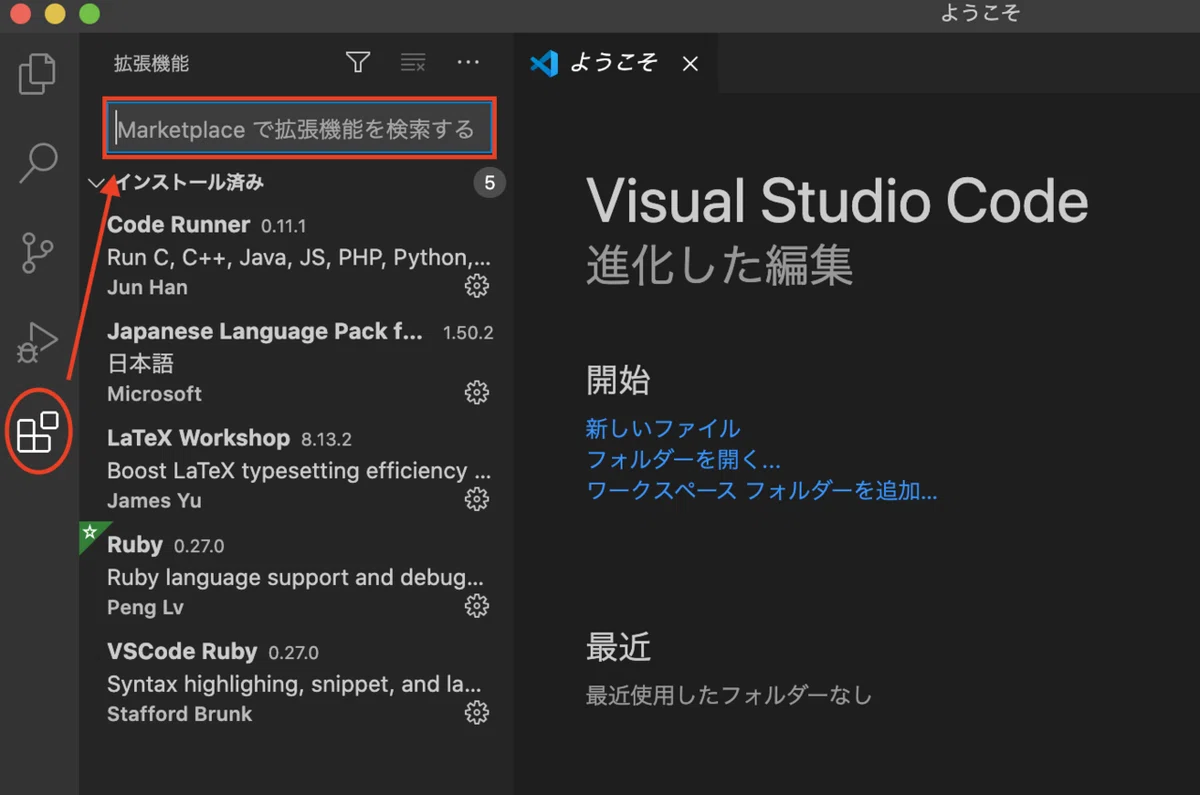1200x795 pixels.
Task: Close the window with red button
Action: (21, 14)
